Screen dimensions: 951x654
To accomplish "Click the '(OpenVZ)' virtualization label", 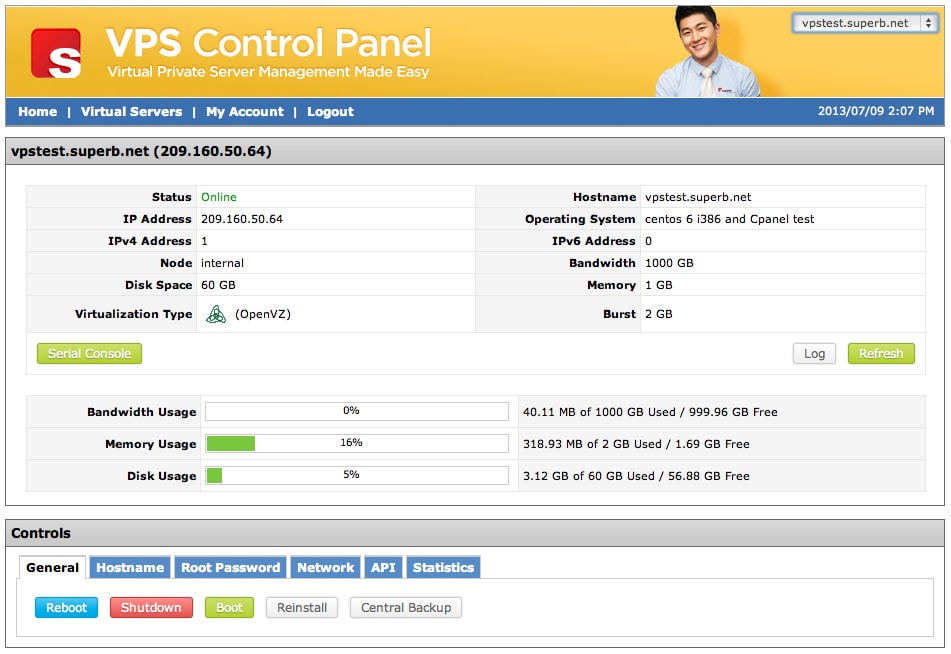I will [x=263, y=314].
